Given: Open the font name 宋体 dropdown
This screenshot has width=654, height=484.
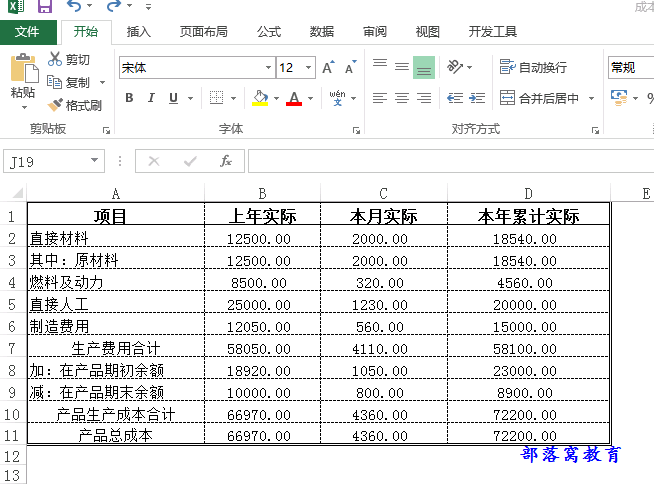Looking at the screenshot, I should coord(268,67).
